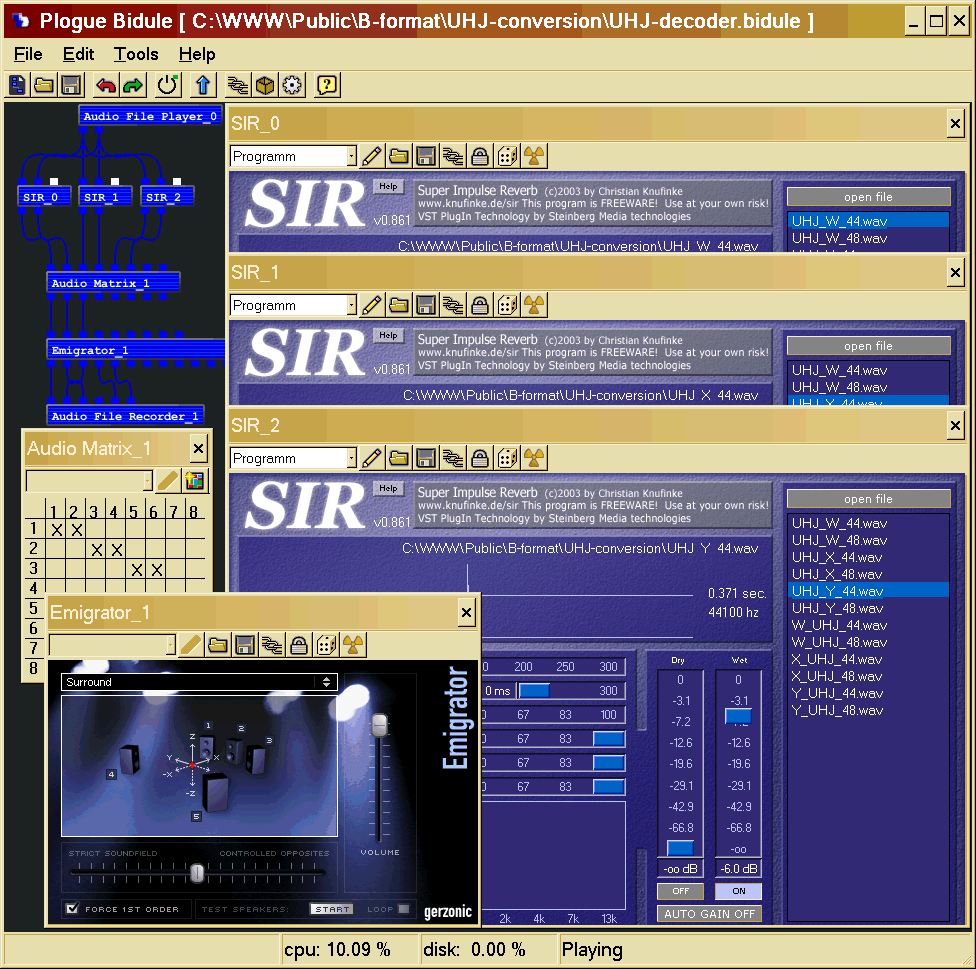Click START for test speakers

[332, 909]
